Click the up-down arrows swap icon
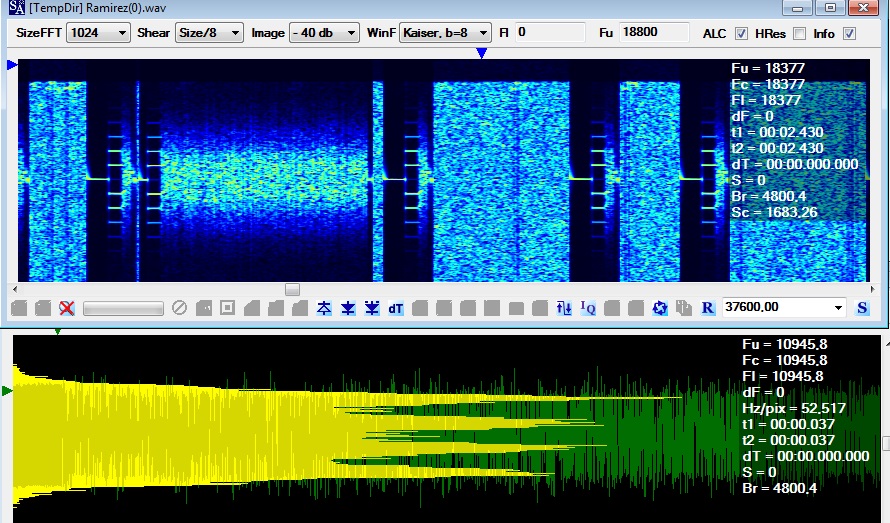The width and height of the screenshot is (890, 523). tap(564, 308)
